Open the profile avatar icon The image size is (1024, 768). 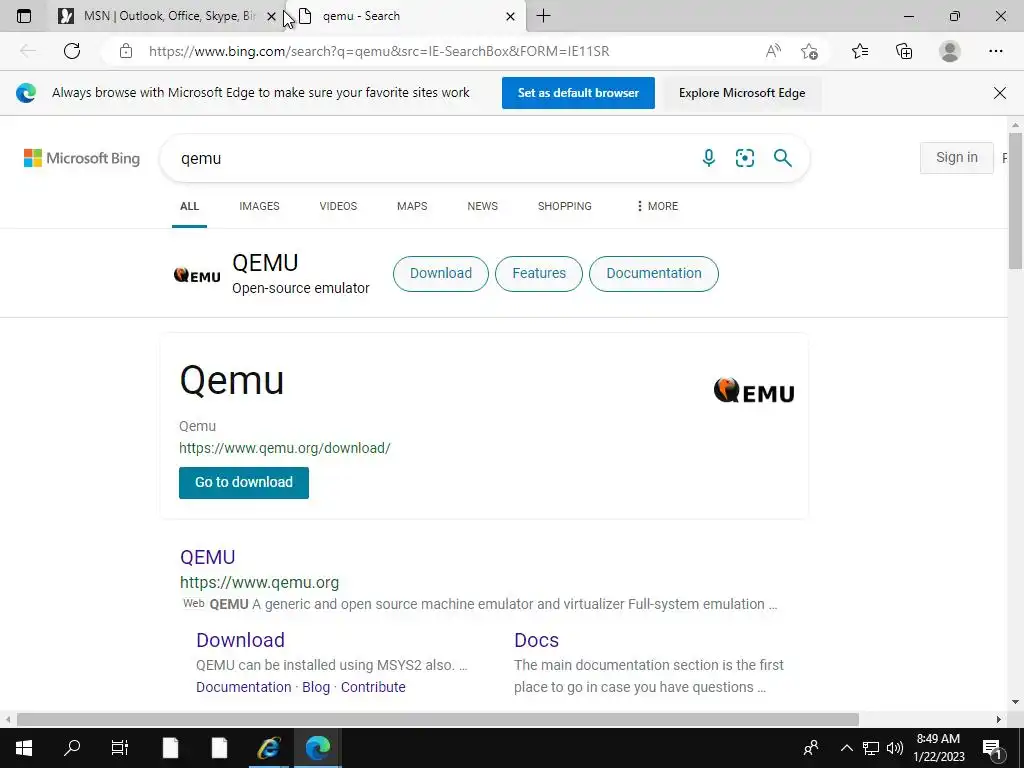pyautogui.click(x=950, y=51)
